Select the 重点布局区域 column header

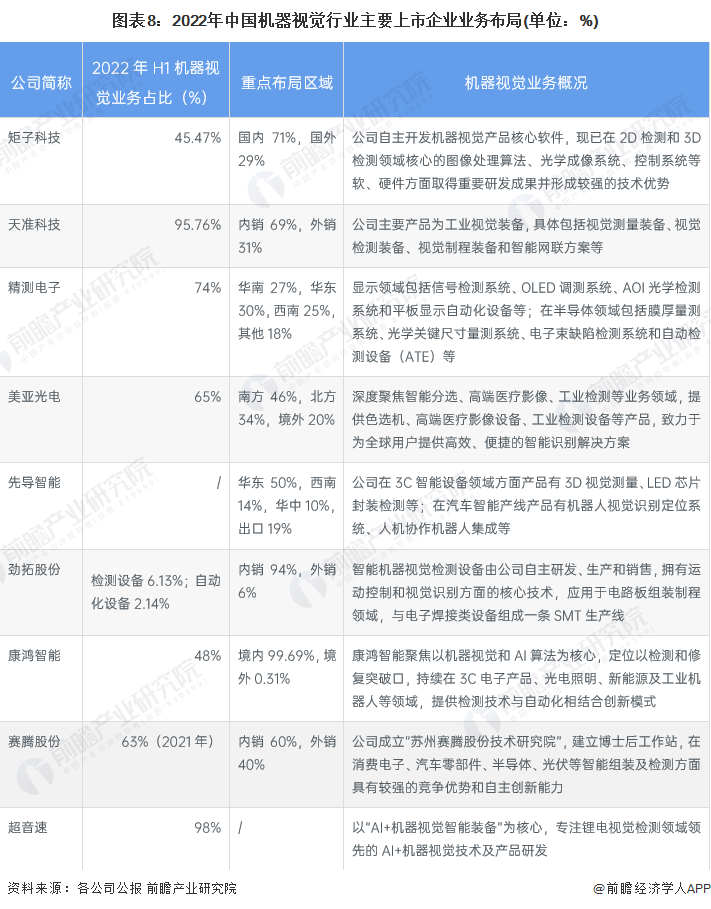click(x=286, y=83)
